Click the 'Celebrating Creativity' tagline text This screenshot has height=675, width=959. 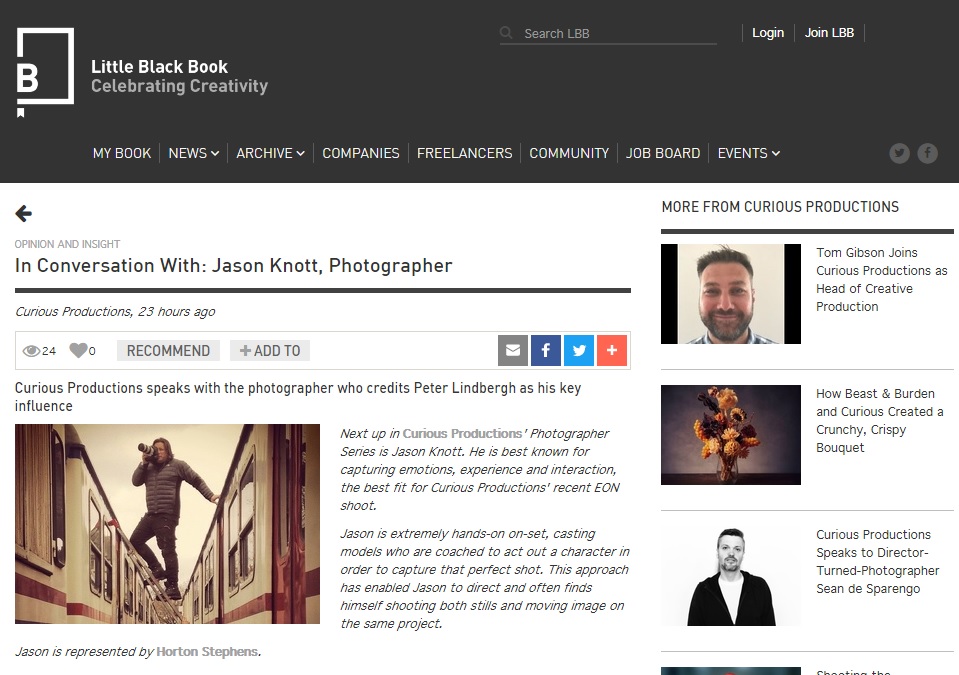point(180,86)
